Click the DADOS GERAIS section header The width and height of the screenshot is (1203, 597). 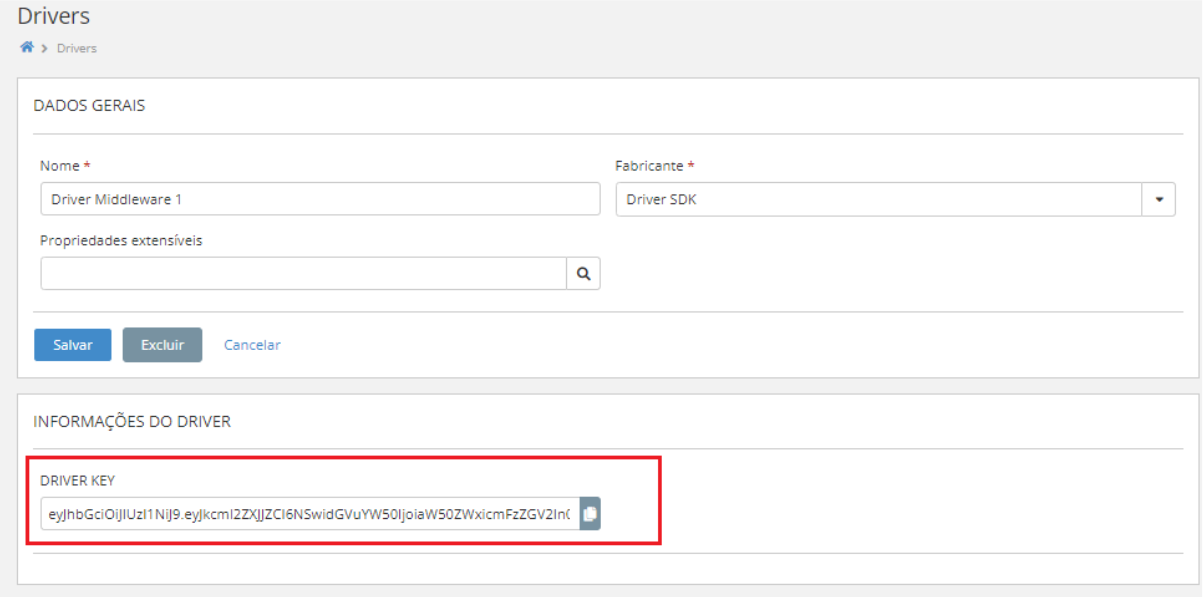[89, 106]
